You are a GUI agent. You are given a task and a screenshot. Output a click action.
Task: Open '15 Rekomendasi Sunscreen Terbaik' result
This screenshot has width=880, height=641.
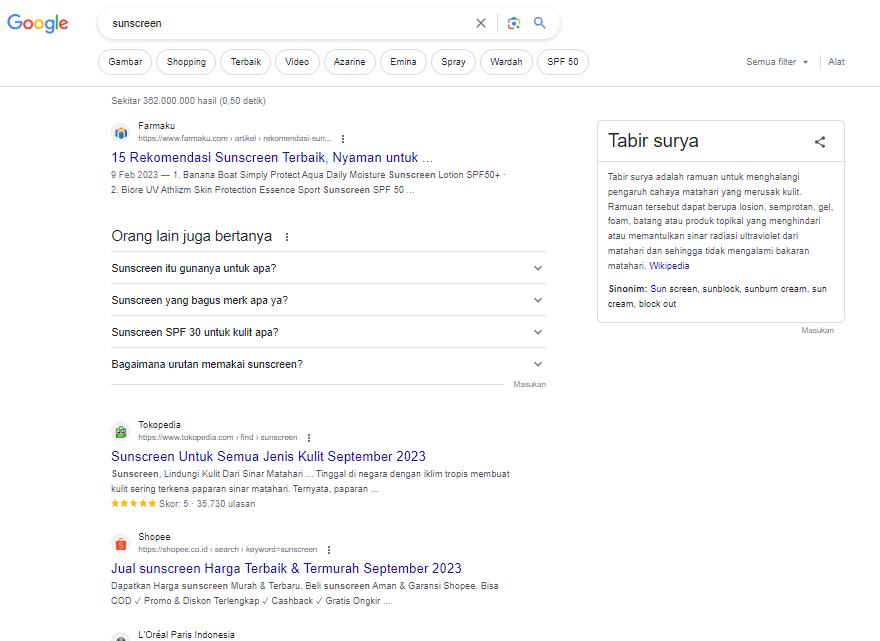[272, 158]
